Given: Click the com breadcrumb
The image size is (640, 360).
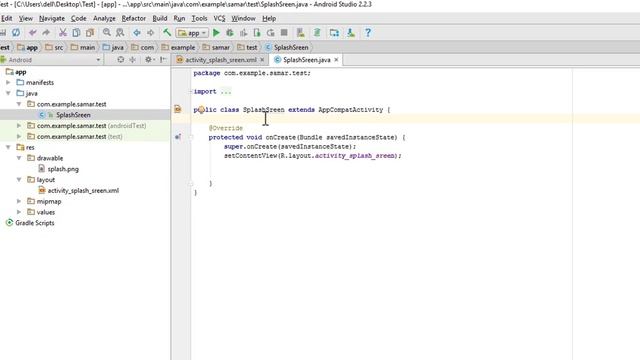Looking at the screenshot, I should [x=142, y=47].
